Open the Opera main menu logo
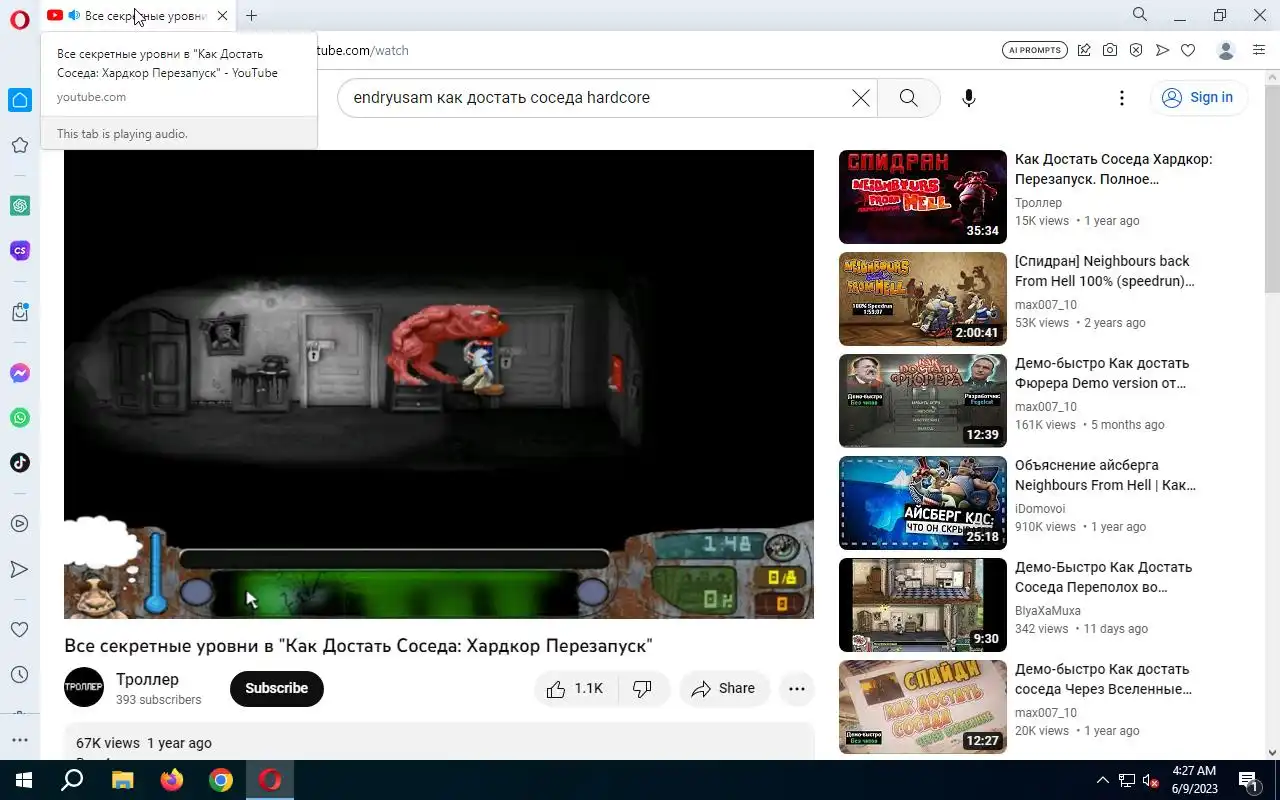Image resolution: width=1280 pixels, height=800 pixels. pos(19,19)
